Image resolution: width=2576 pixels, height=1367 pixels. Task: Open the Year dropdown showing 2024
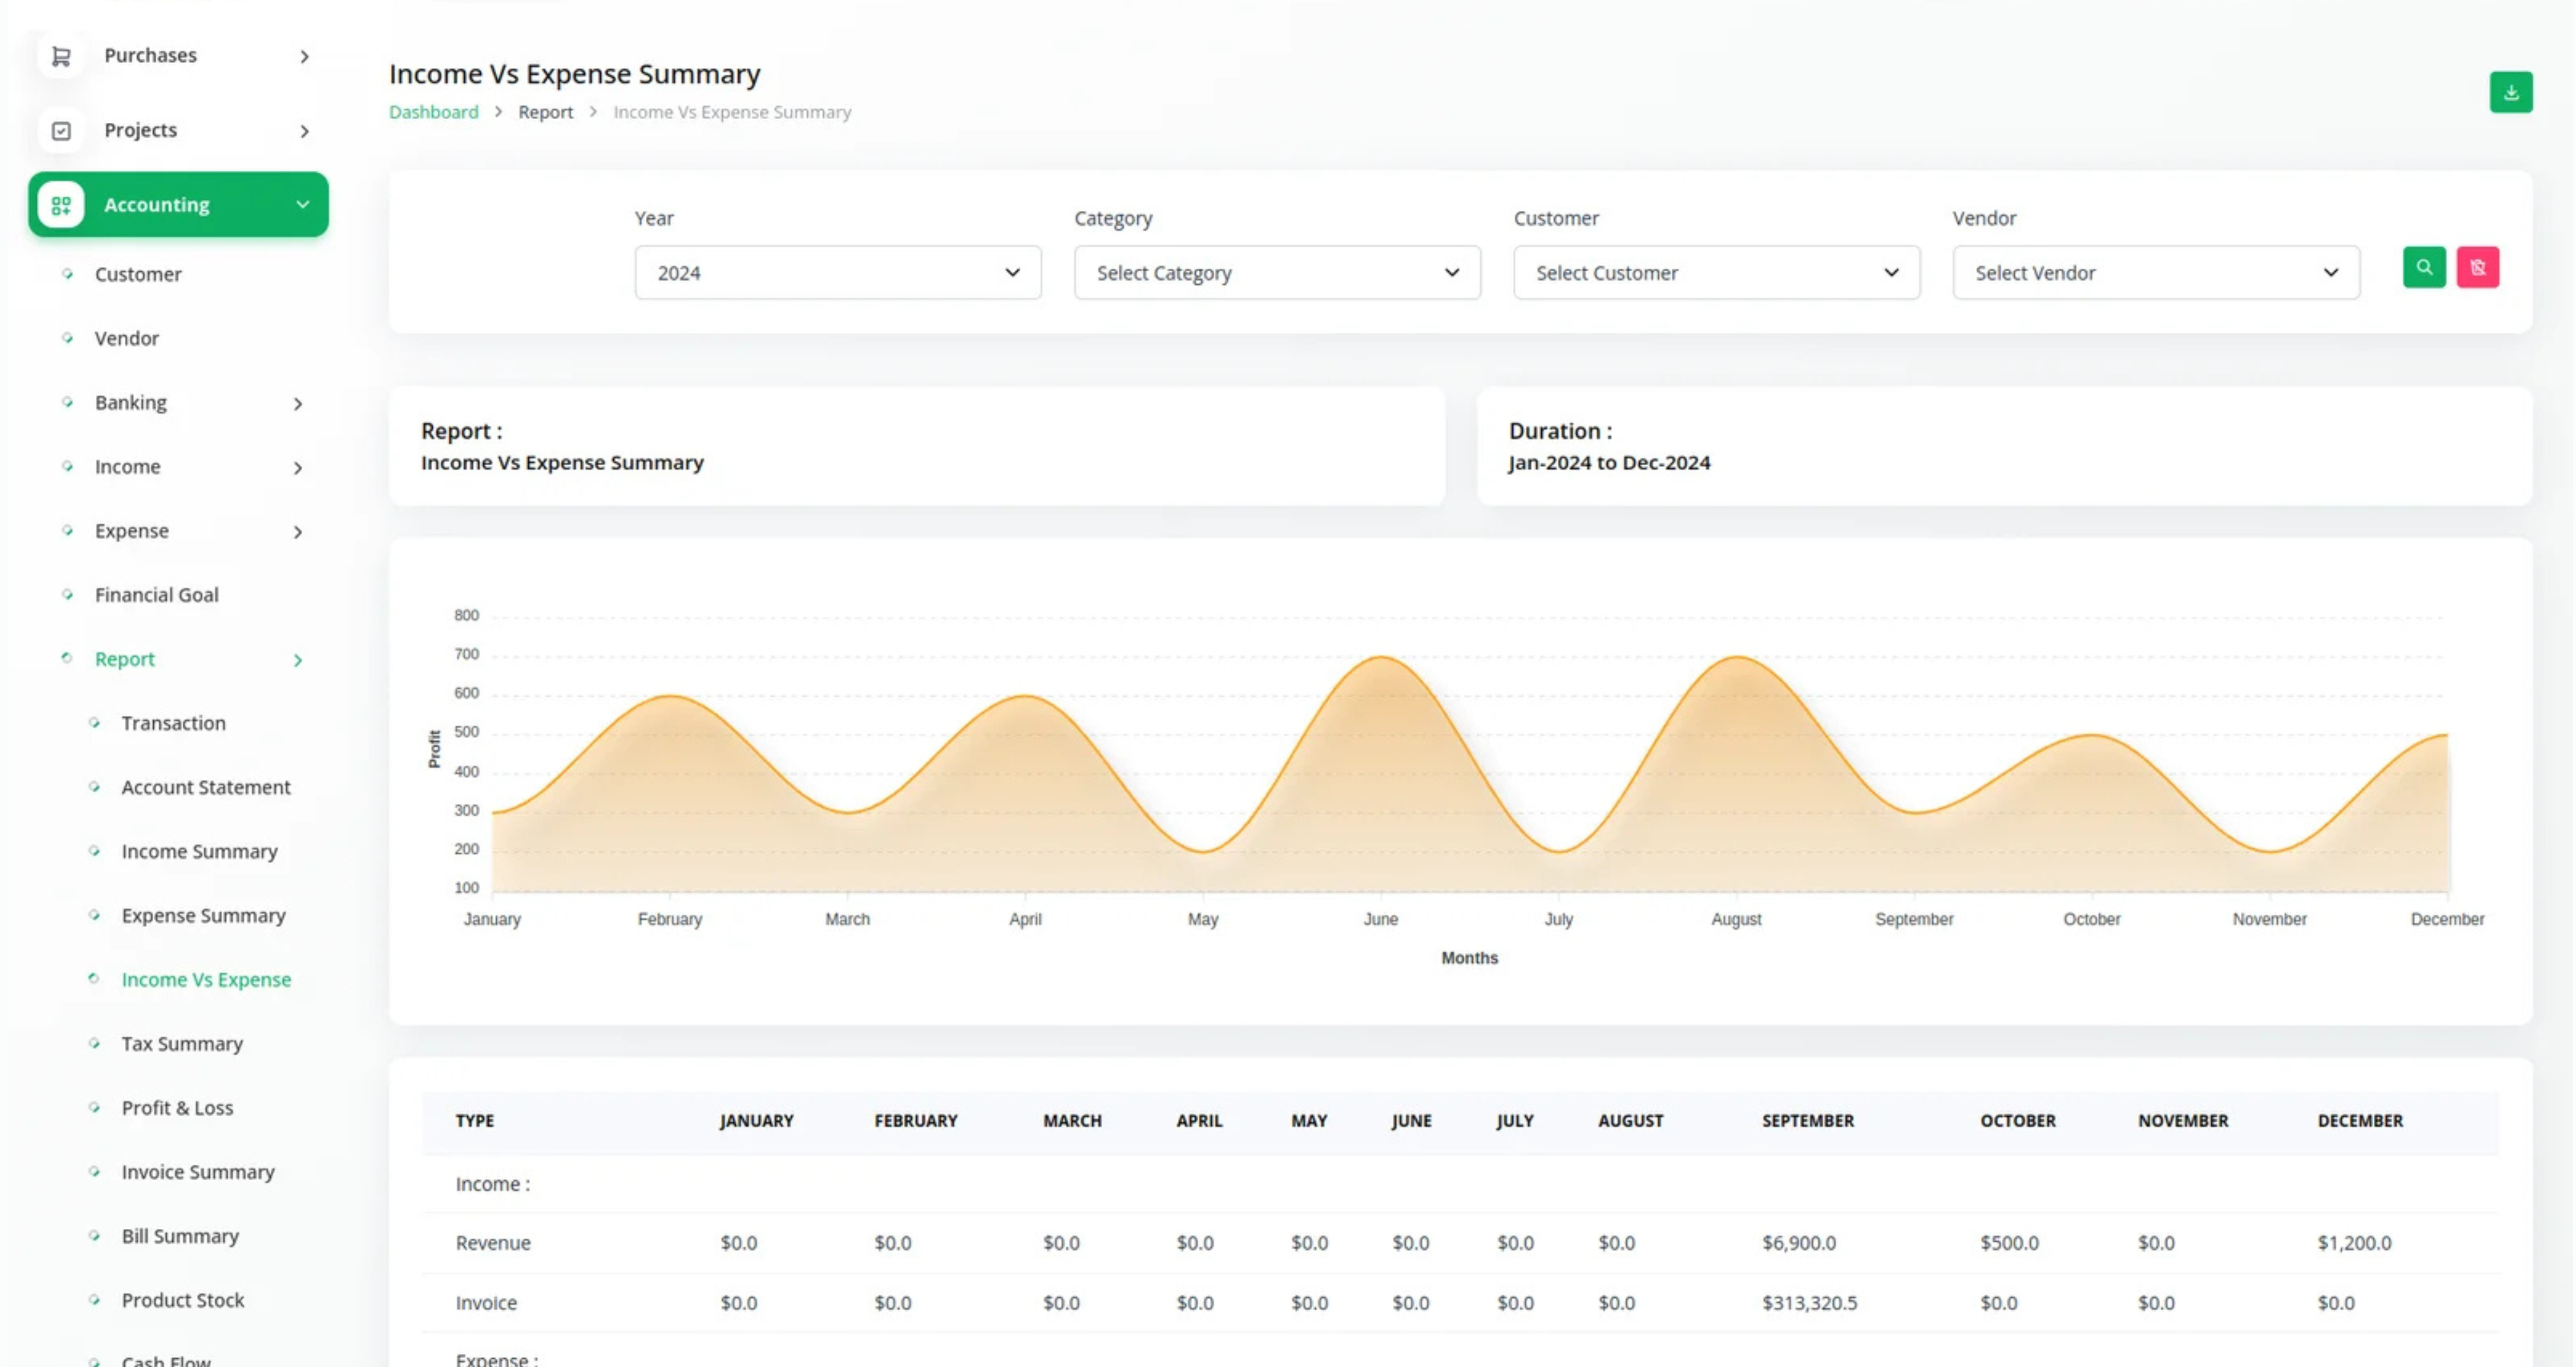[x=837, y=273]
